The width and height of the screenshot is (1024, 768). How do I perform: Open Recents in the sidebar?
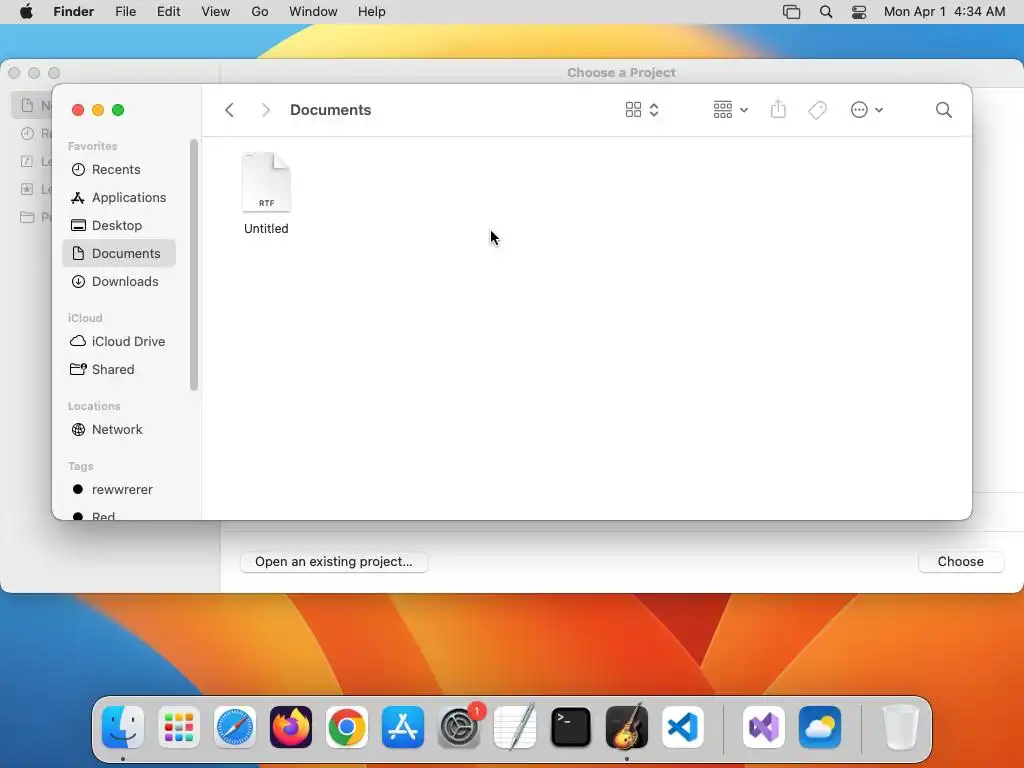point(119,170)
